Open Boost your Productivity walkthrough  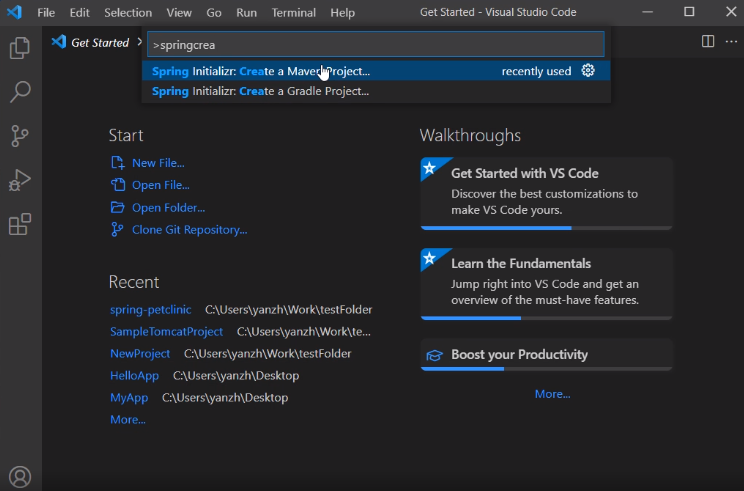coord(546,354)
